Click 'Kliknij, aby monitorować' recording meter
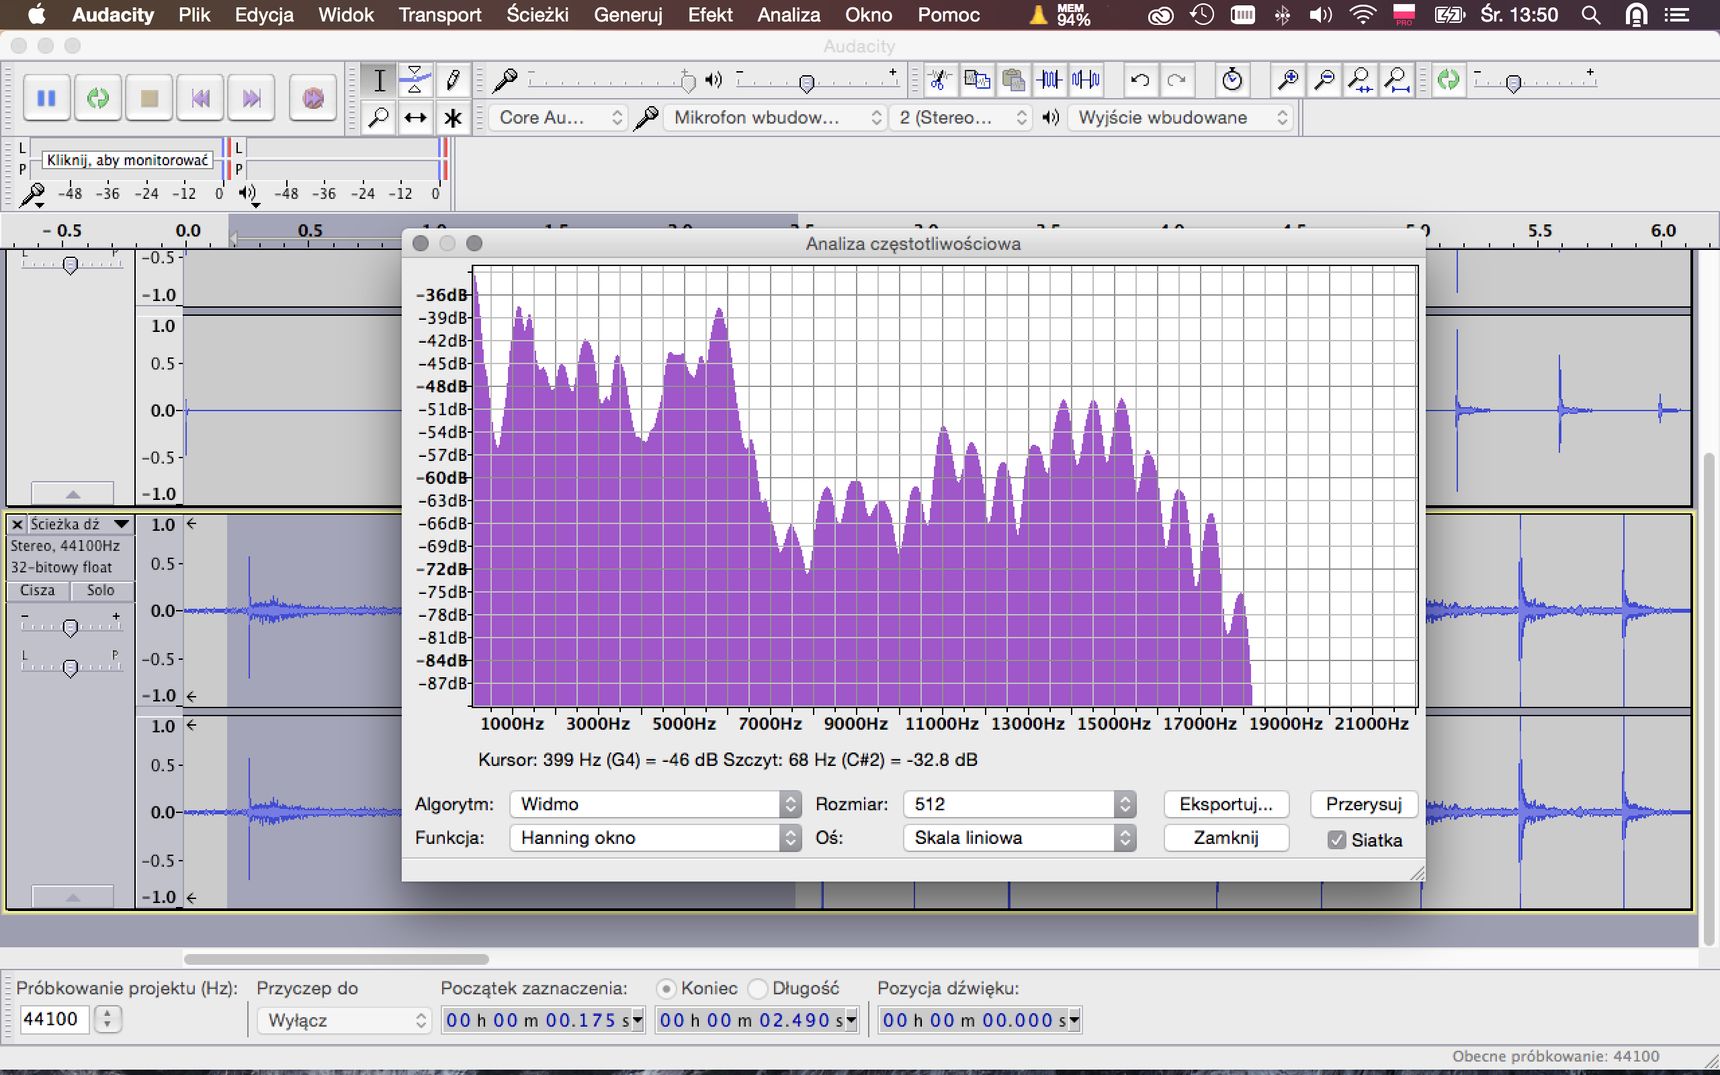Viewport: 1720px width, 1075px height. [128, 160]
